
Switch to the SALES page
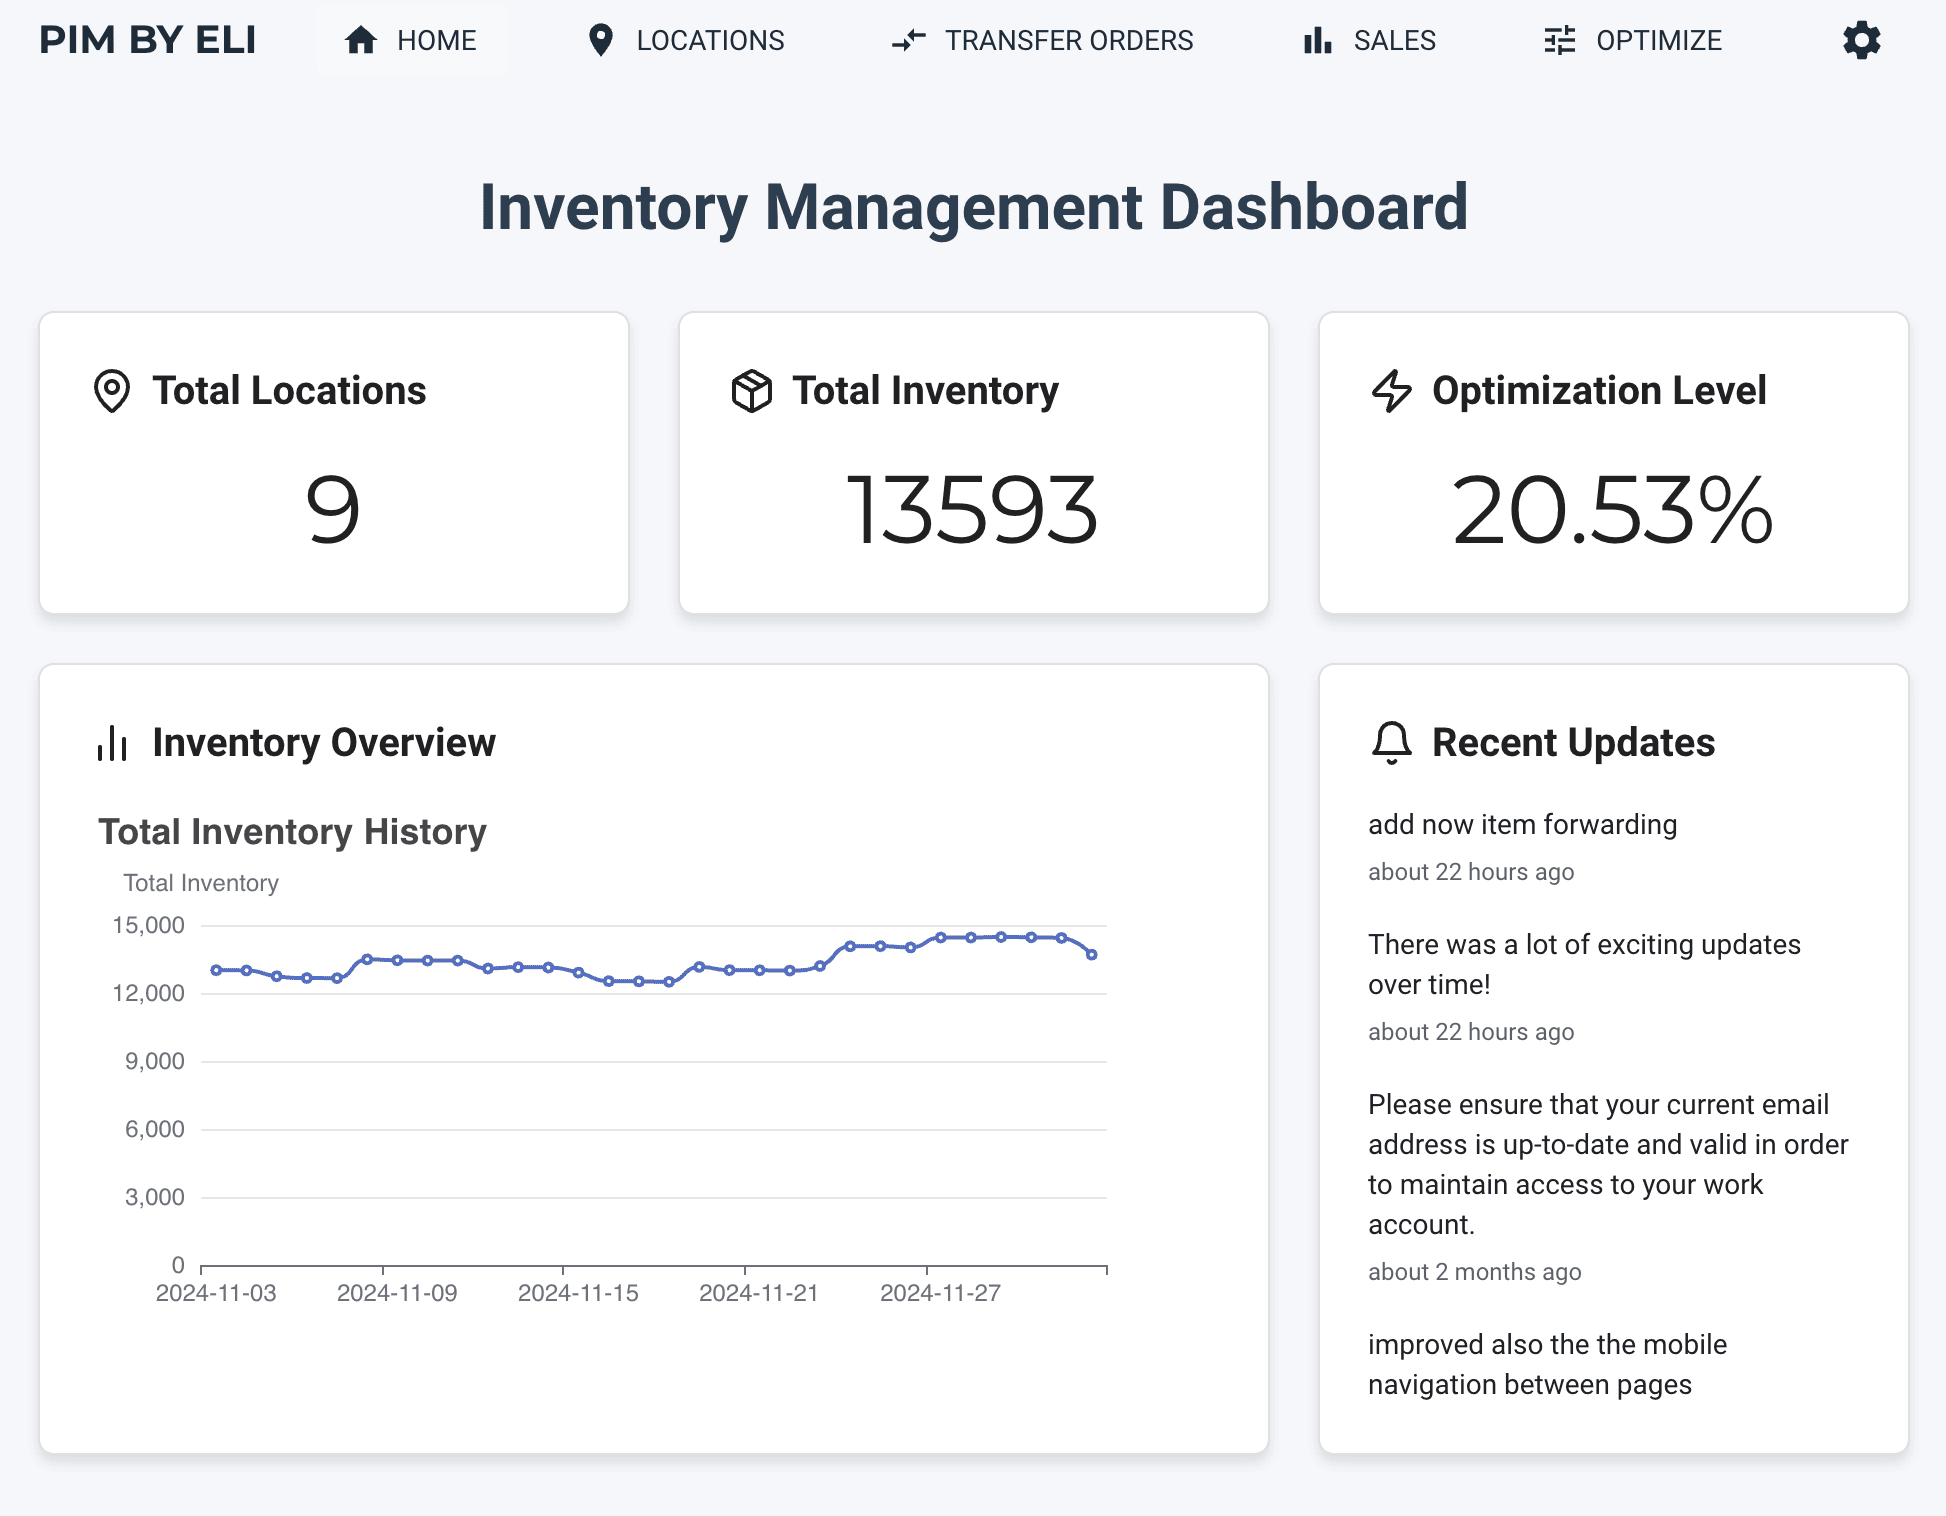pyautogui.click(x=1370, y=41)
